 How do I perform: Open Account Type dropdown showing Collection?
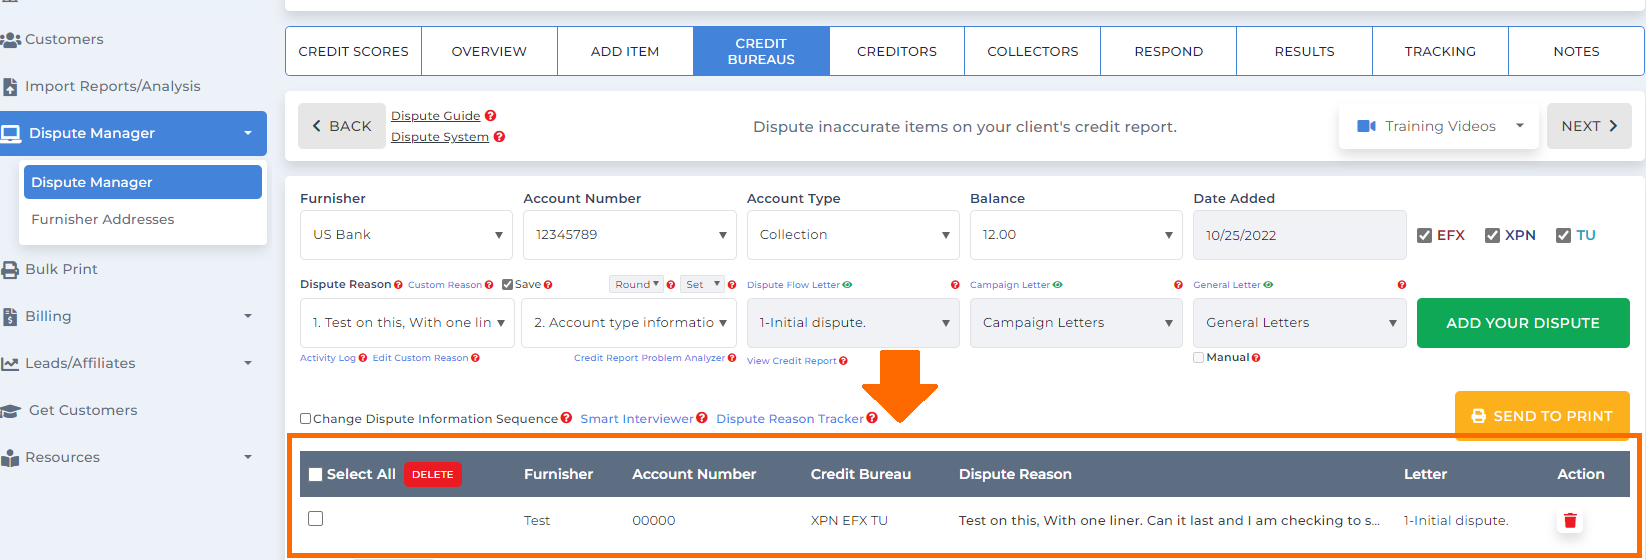pos(853,235)
